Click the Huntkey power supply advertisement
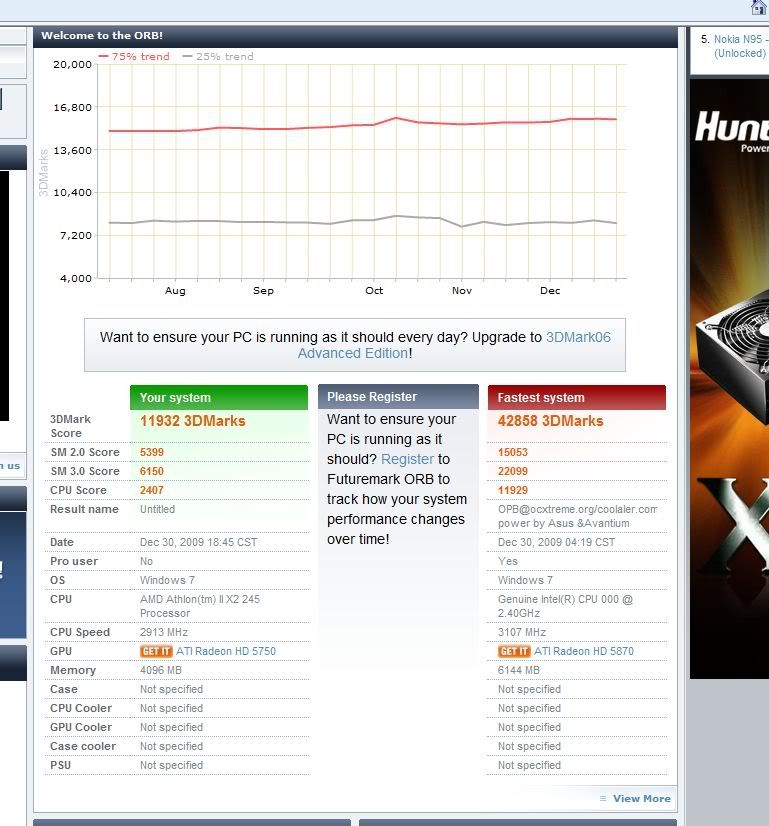The height and width of the screenshot is (826, 769). (x=729, y=379)
